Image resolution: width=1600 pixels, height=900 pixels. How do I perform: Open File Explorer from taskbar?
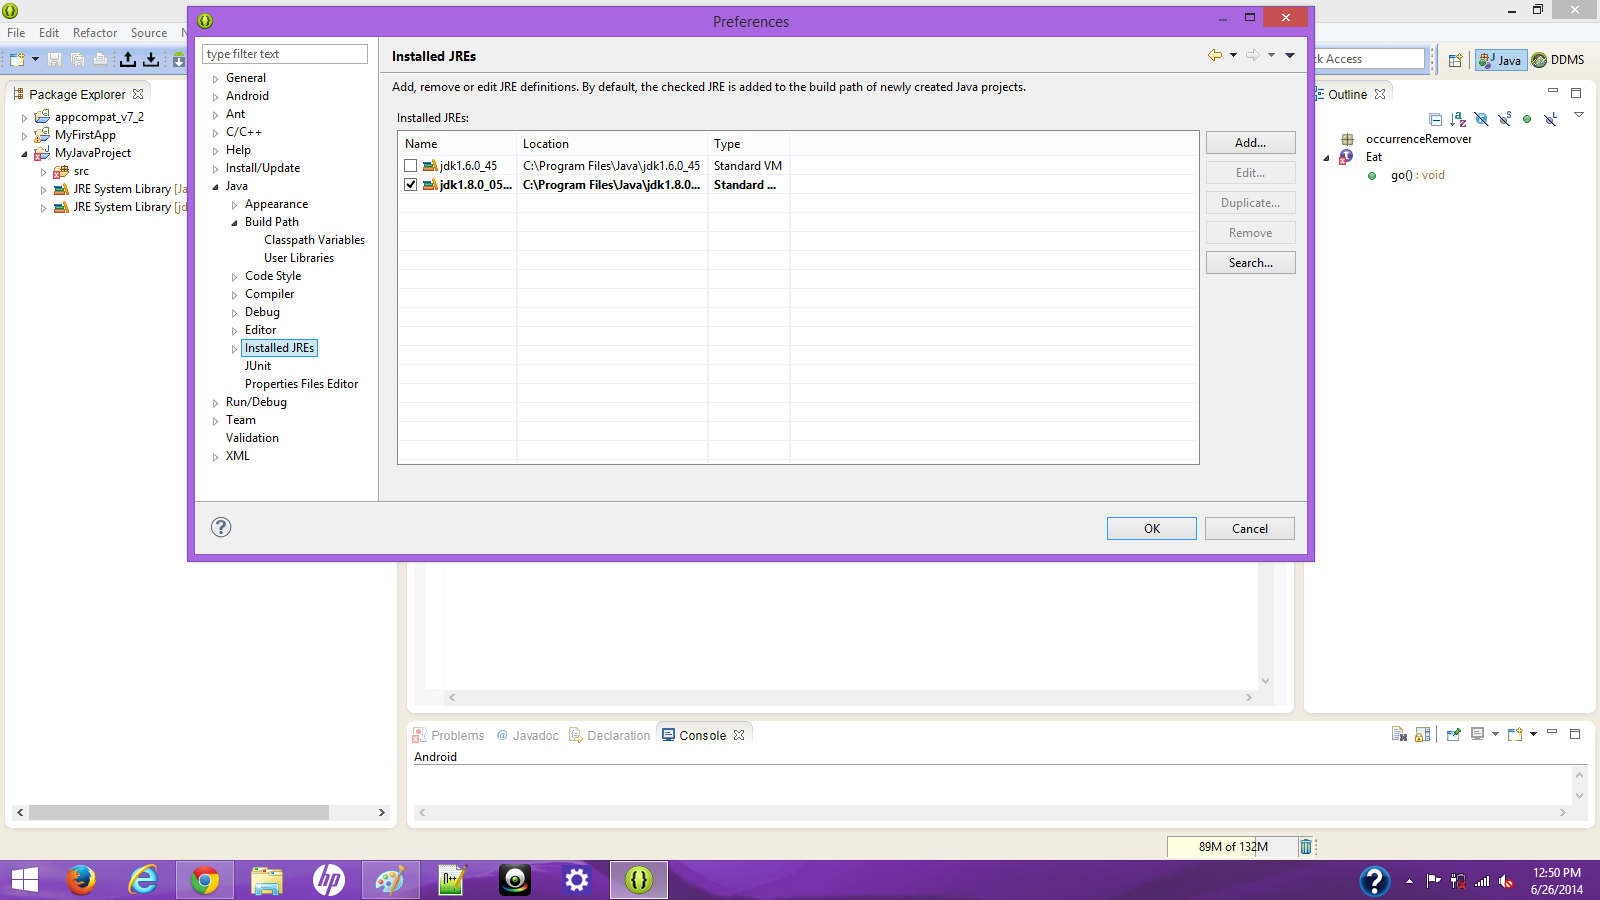pos(267,880)
